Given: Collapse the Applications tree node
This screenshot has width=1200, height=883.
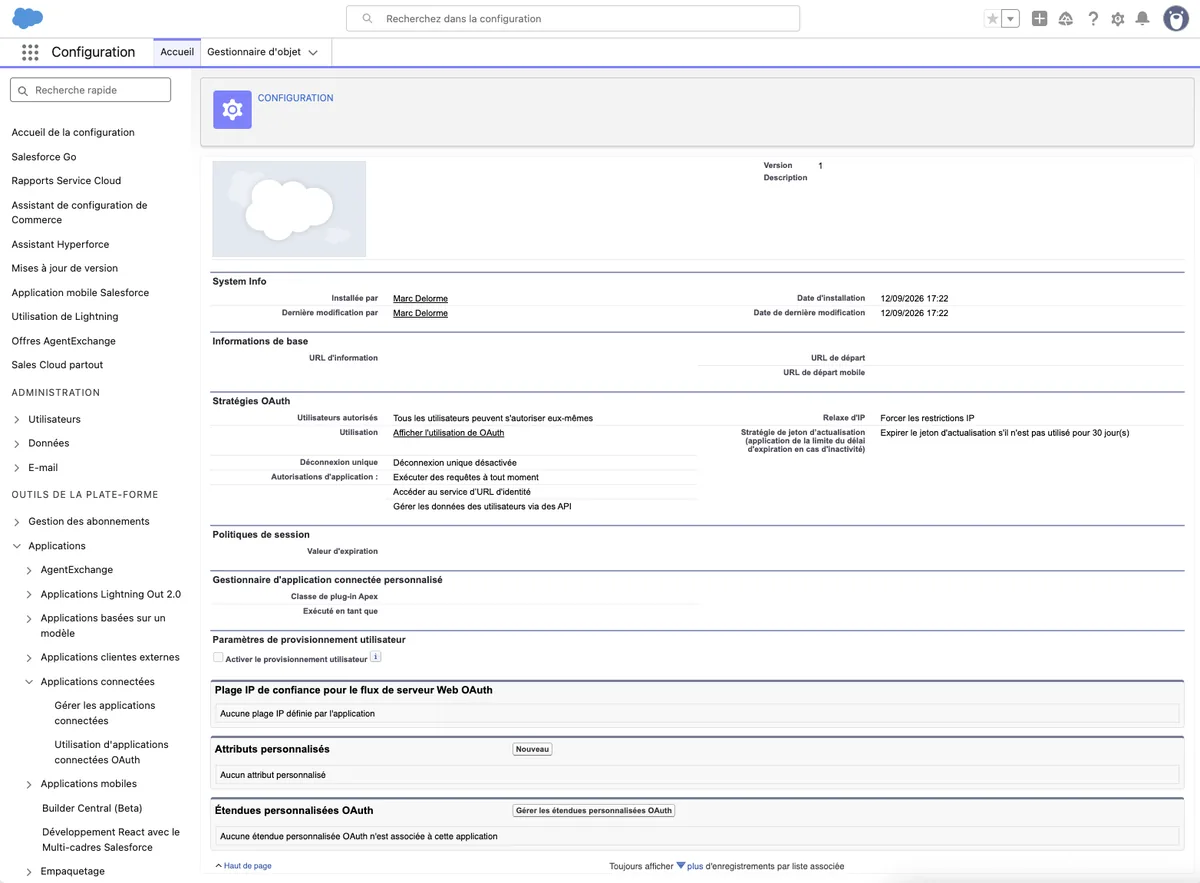Looking at the screenshot, I should 17,546.
